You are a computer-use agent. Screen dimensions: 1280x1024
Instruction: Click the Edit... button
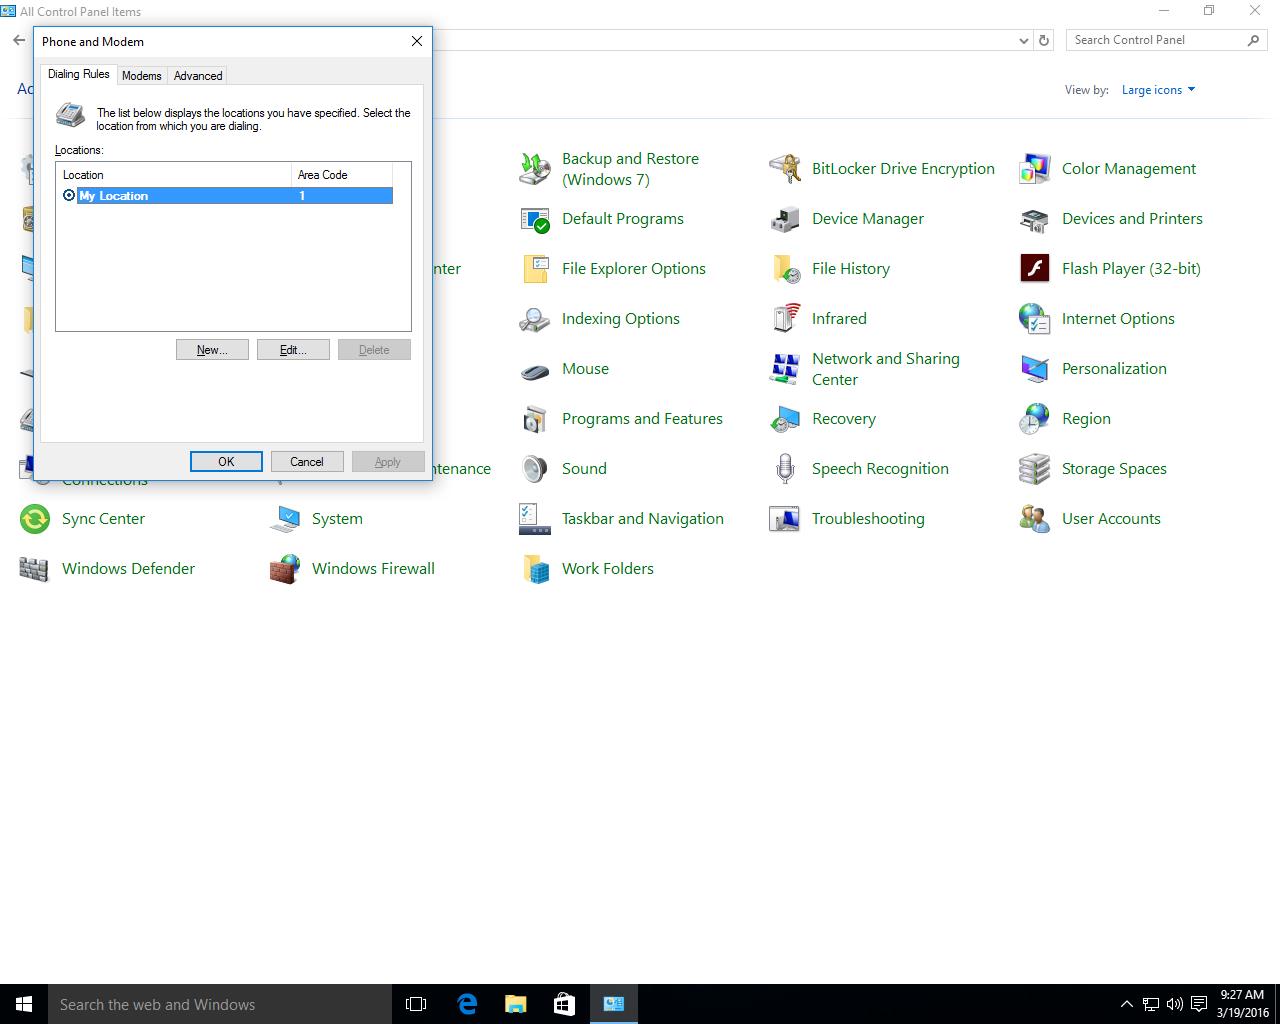tap(293, 350)
